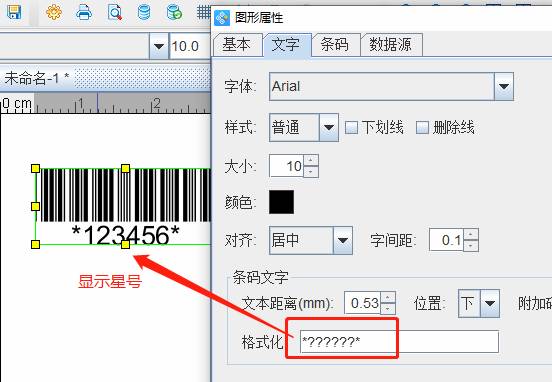Click the save floppy disk icon
This screenshot has height=382, width=552.
[x=14, y=12]
